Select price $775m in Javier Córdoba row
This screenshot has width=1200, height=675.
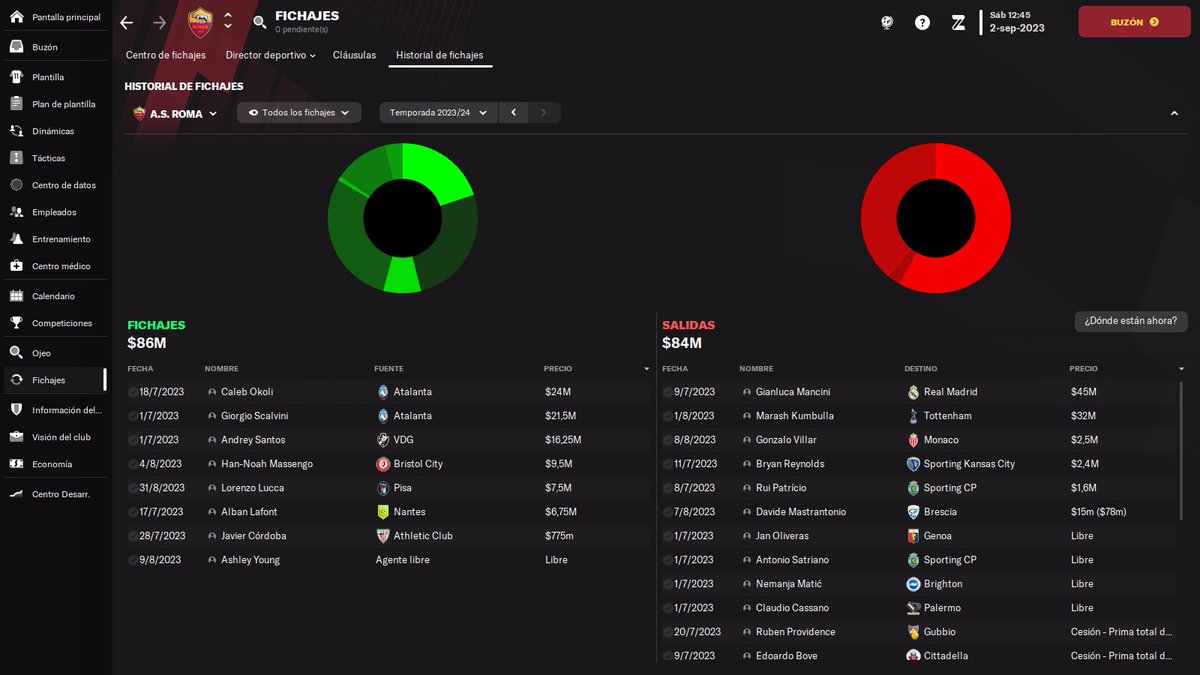point(559,536)
